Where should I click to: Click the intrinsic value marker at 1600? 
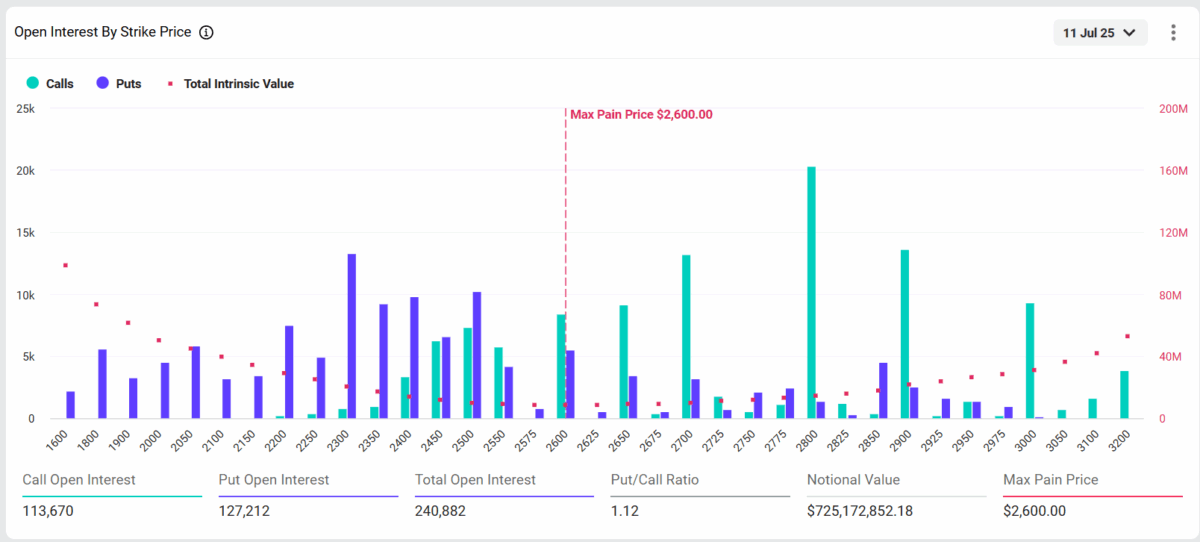point(66,265)
